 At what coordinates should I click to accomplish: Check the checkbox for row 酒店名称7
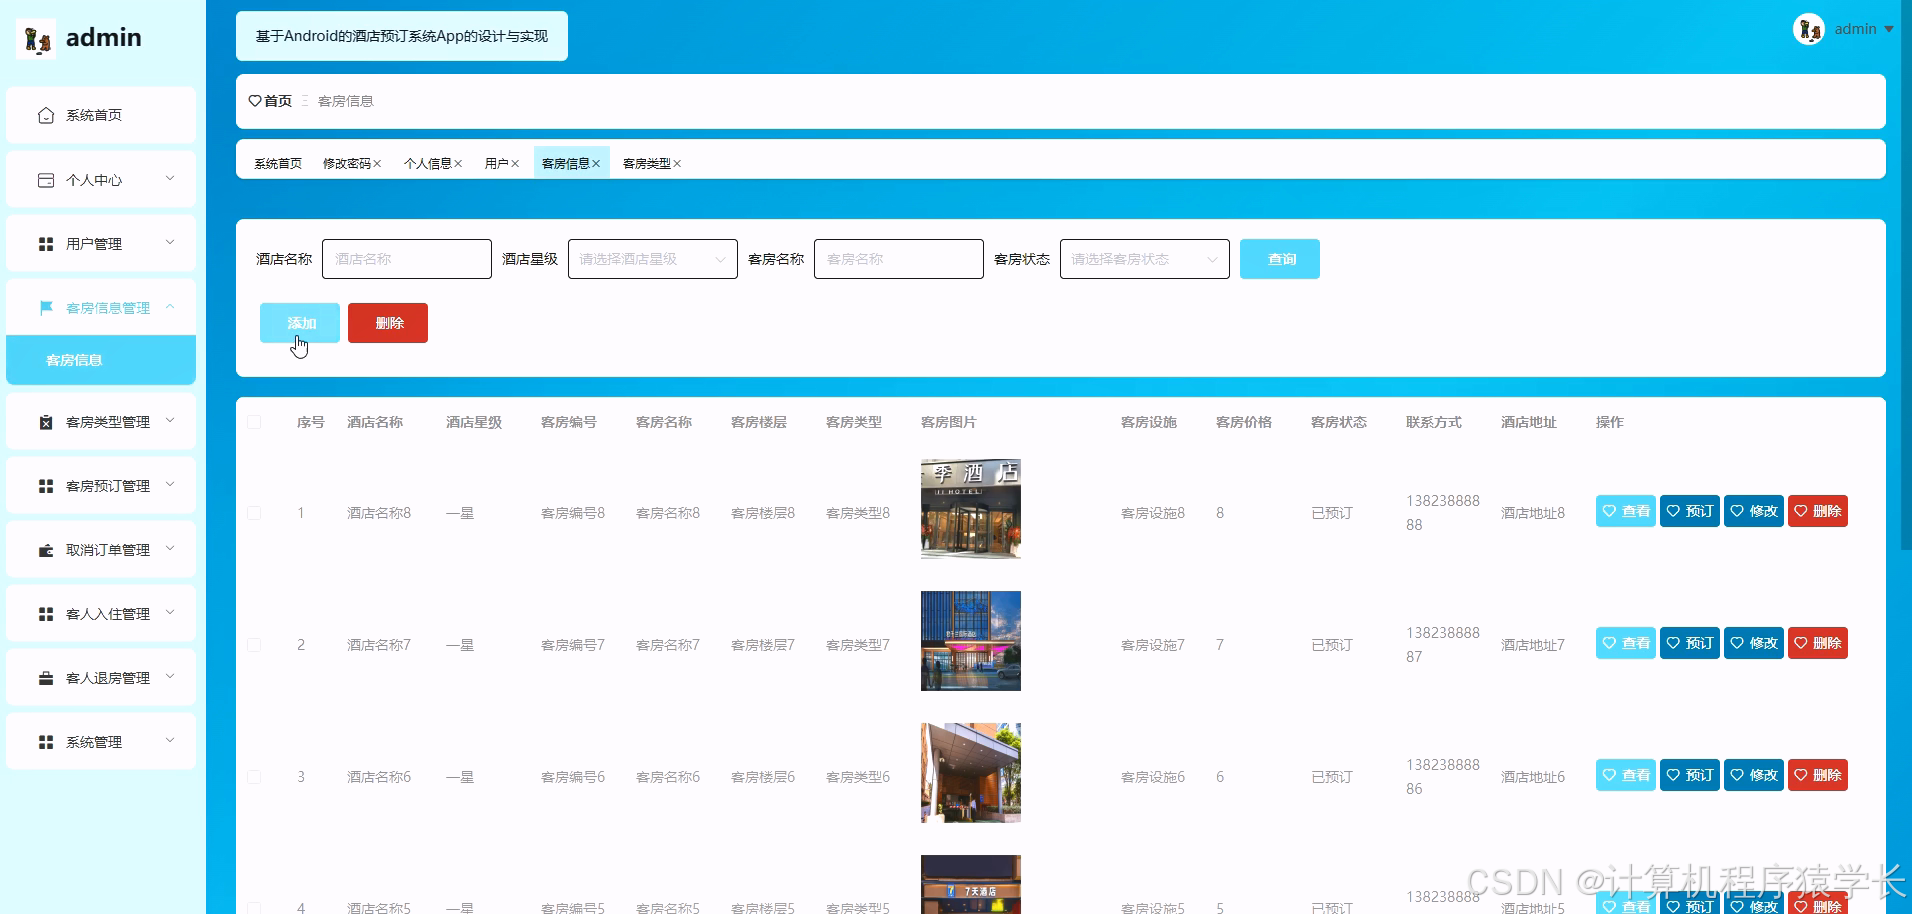[x=254, y=645]
